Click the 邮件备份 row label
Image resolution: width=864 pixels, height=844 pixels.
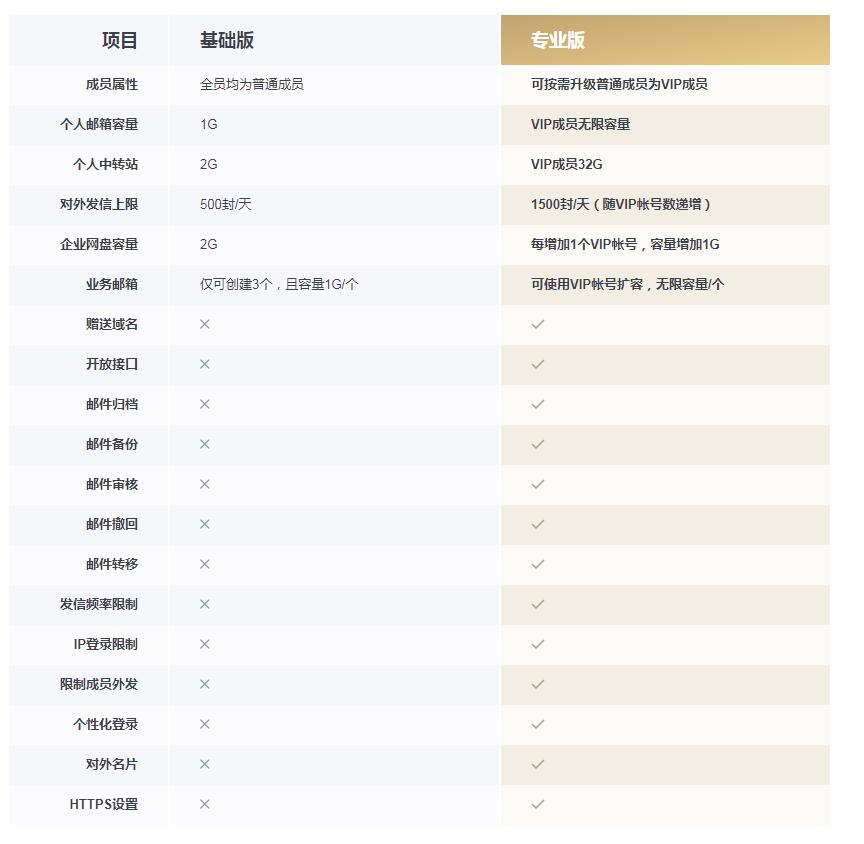(x=112, y=444)
